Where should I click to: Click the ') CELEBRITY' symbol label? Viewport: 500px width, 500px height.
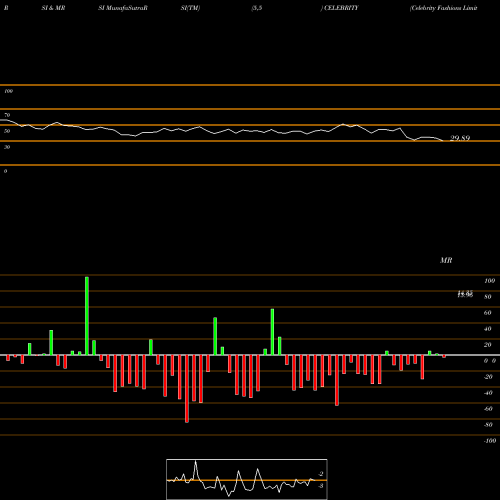(339, 8)
